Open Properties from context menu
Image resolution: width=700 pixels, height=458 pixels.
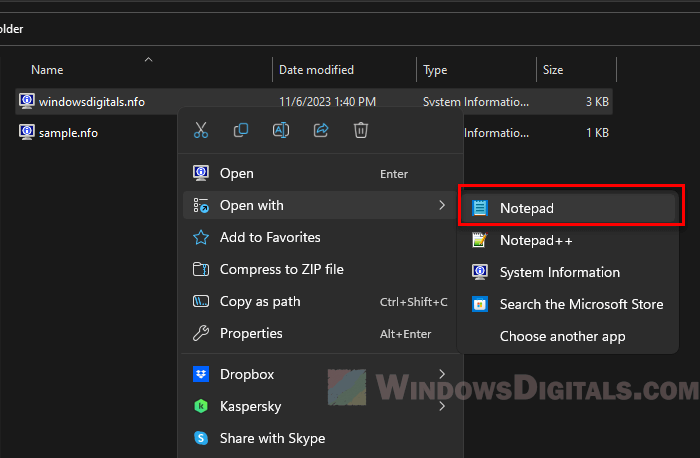[319, 333]
